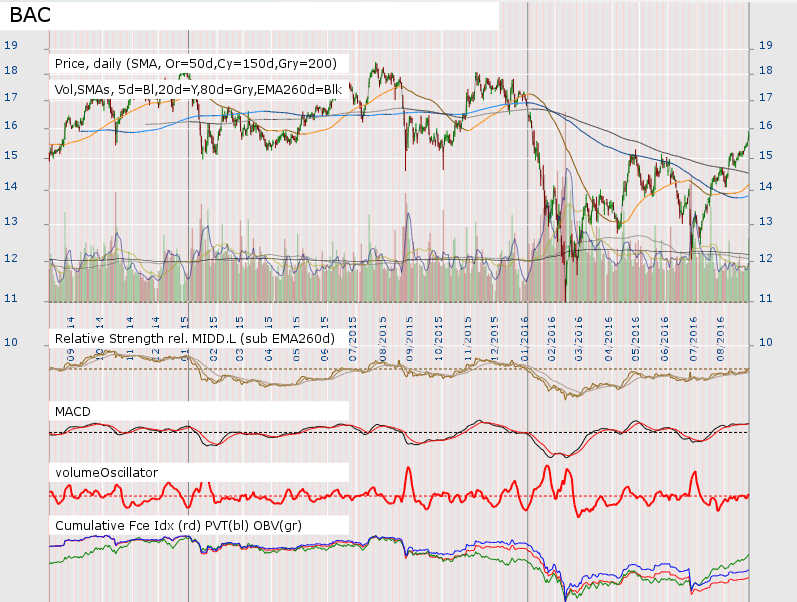The image size is (797, 602).
Task: Click the 01/2016 date axis label
Action: click(525, 339)
